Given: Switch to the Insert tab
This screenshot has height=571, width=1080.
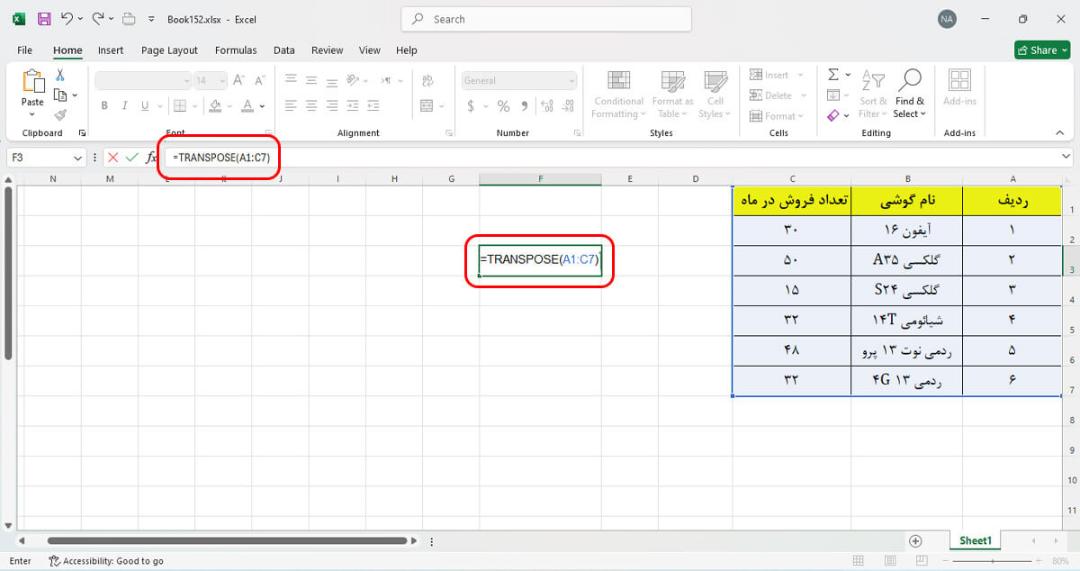Looking at the screenshot, I should coord(110,50).
